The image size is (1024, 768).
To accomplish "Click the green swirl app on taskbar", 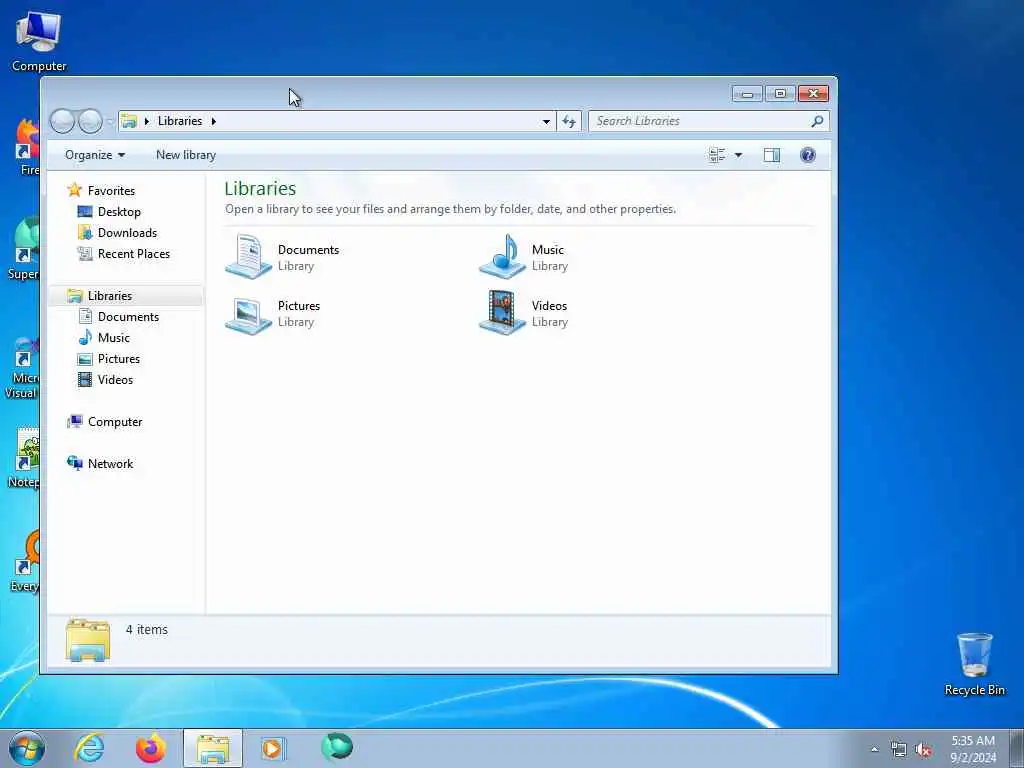I will 337,747.
